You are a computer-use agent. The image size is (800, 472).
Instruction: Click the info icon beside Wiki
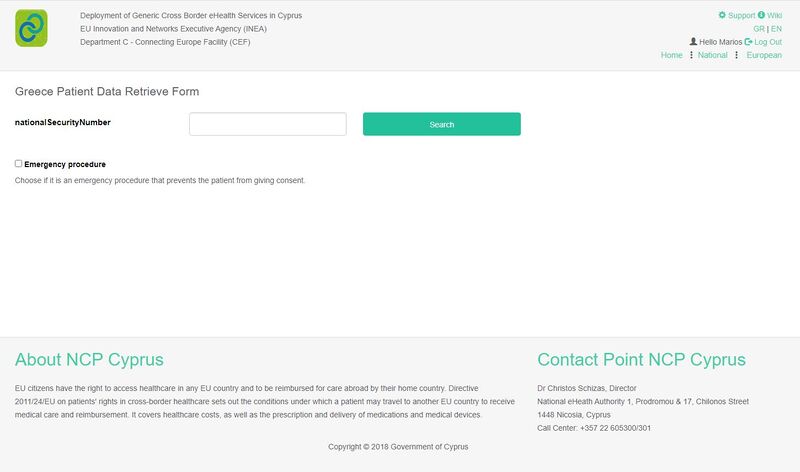[x=761, y=15]
